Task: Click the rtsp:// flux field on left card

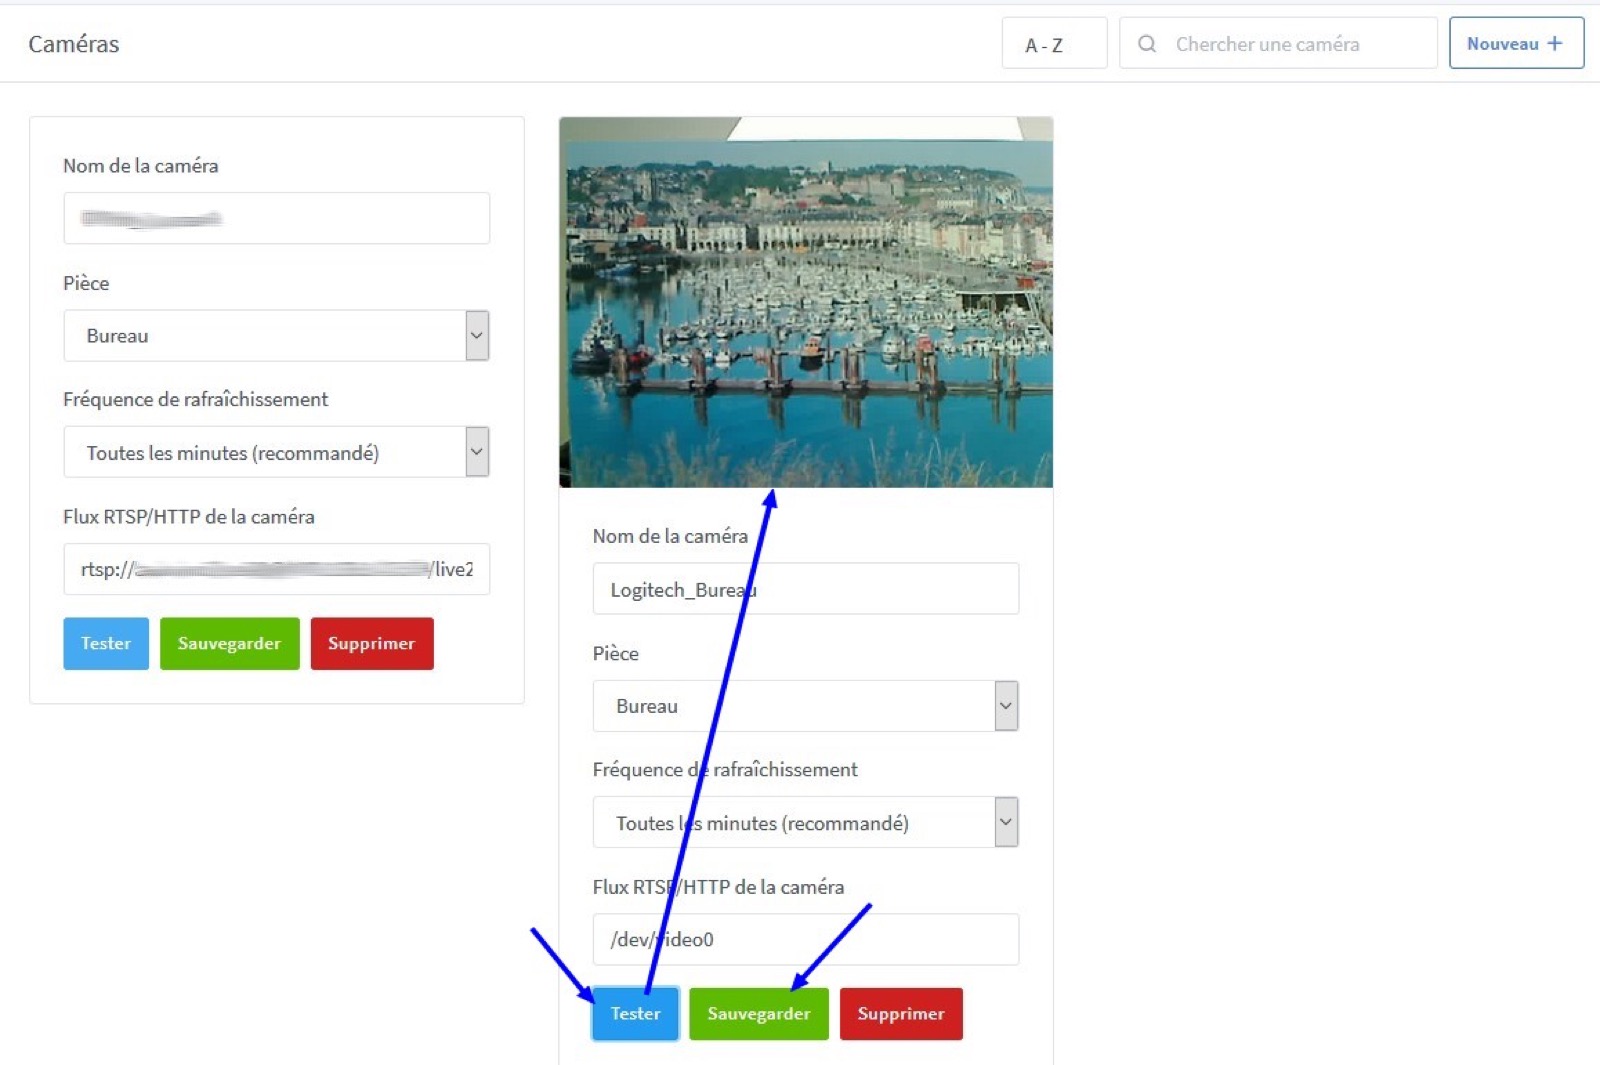Action: (x=276, y=569)
